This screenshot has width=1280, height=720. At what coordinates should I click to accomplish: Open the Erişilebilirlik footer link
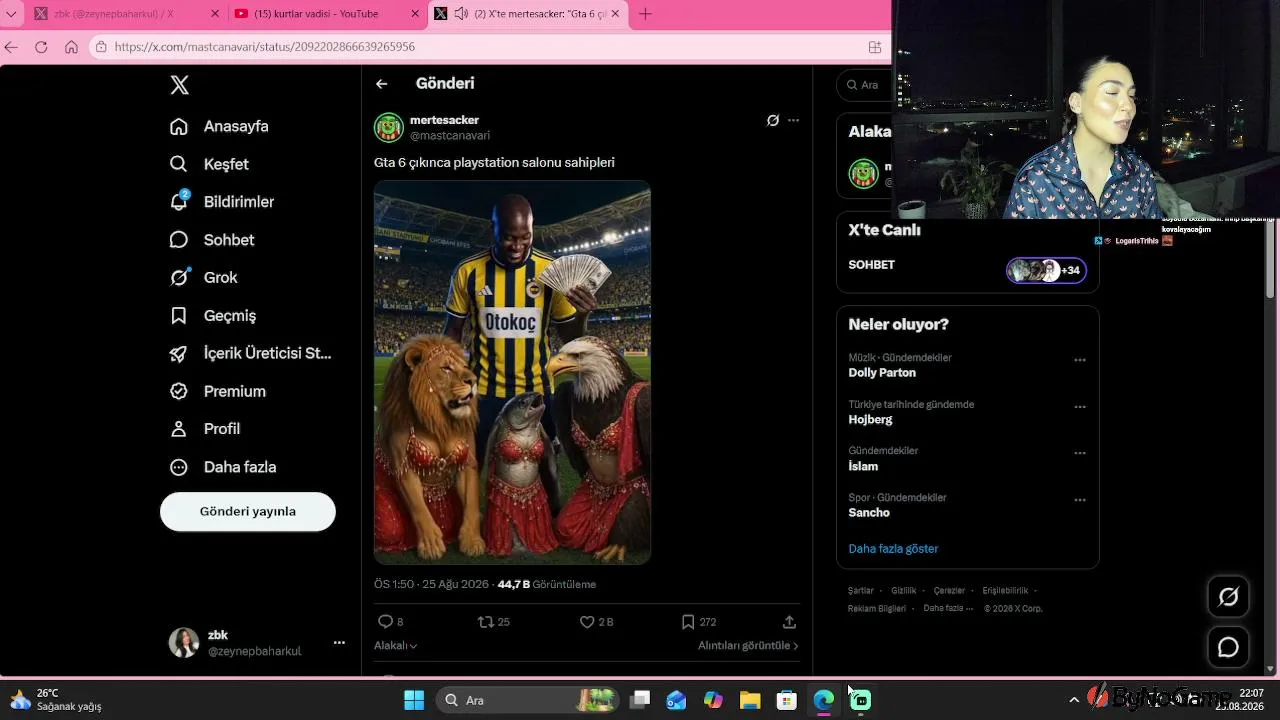click(x=1005, y=591)
